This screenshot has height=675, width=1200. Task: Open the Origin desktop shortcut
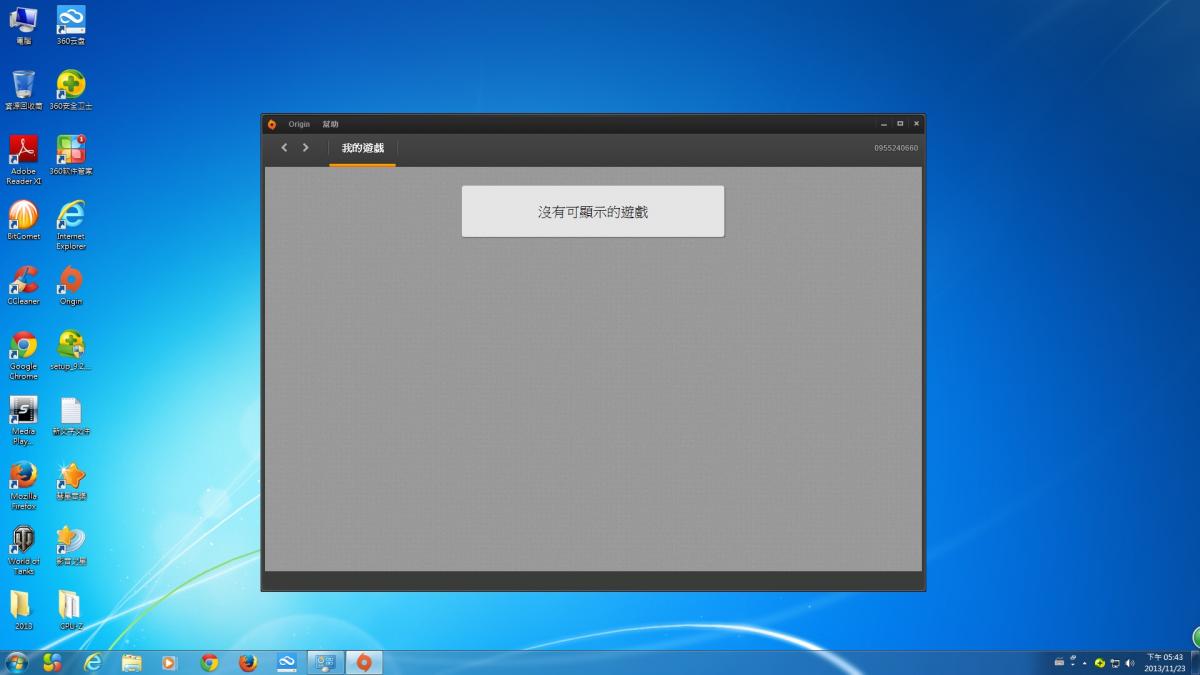(x=71, y=282)
